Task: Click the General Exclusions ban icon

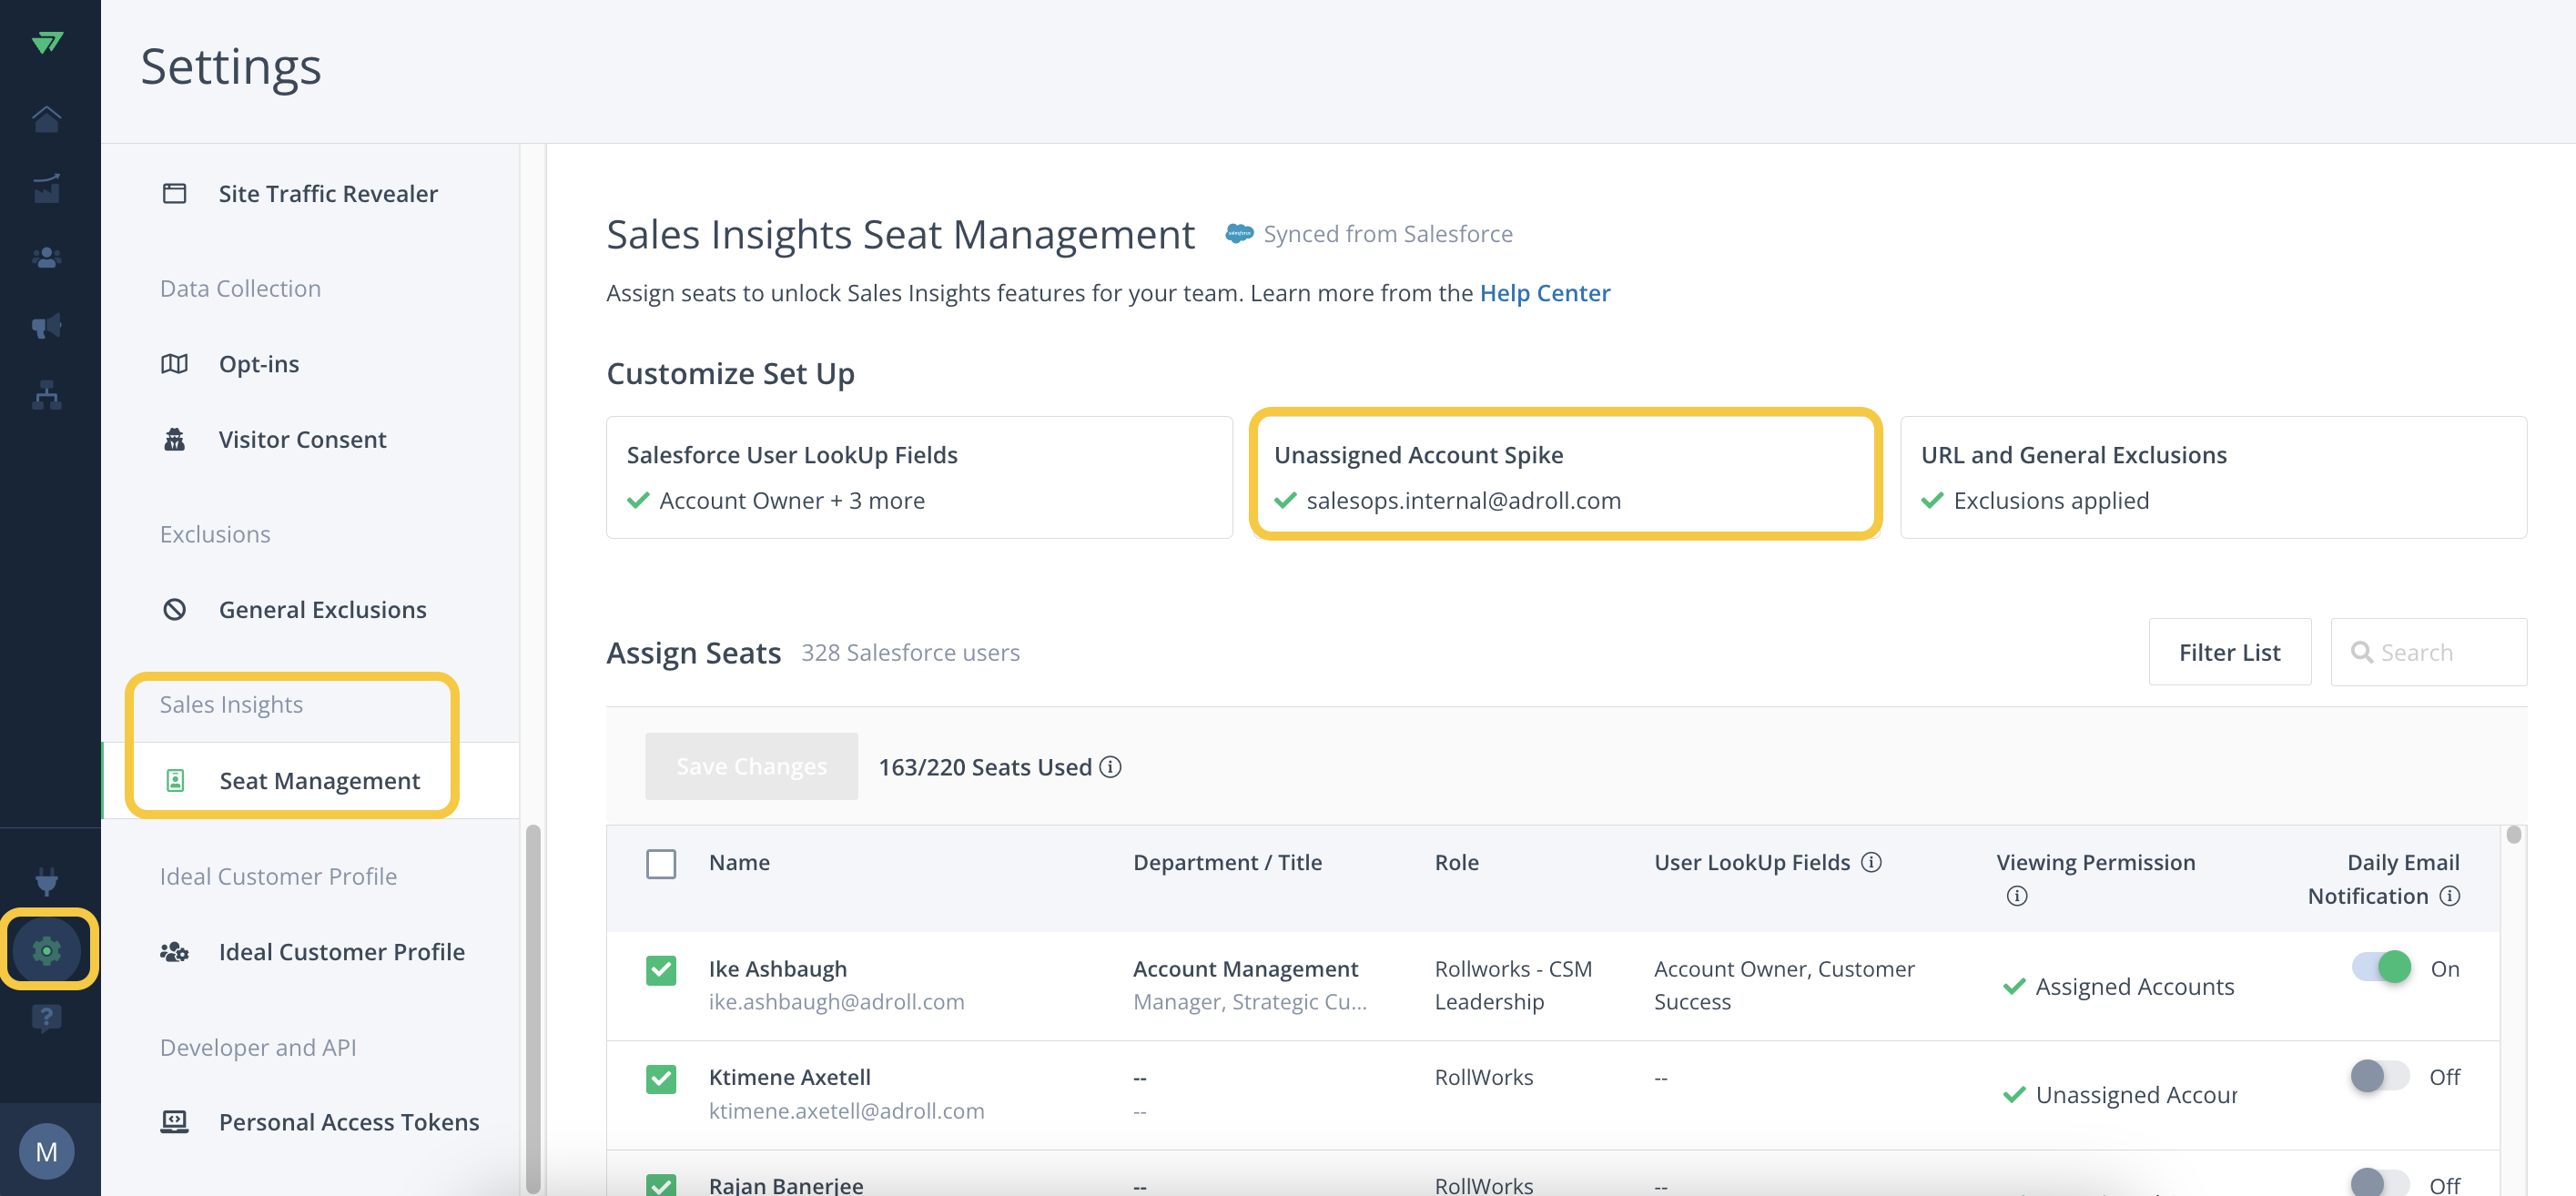Action: [x=175, y=609]
